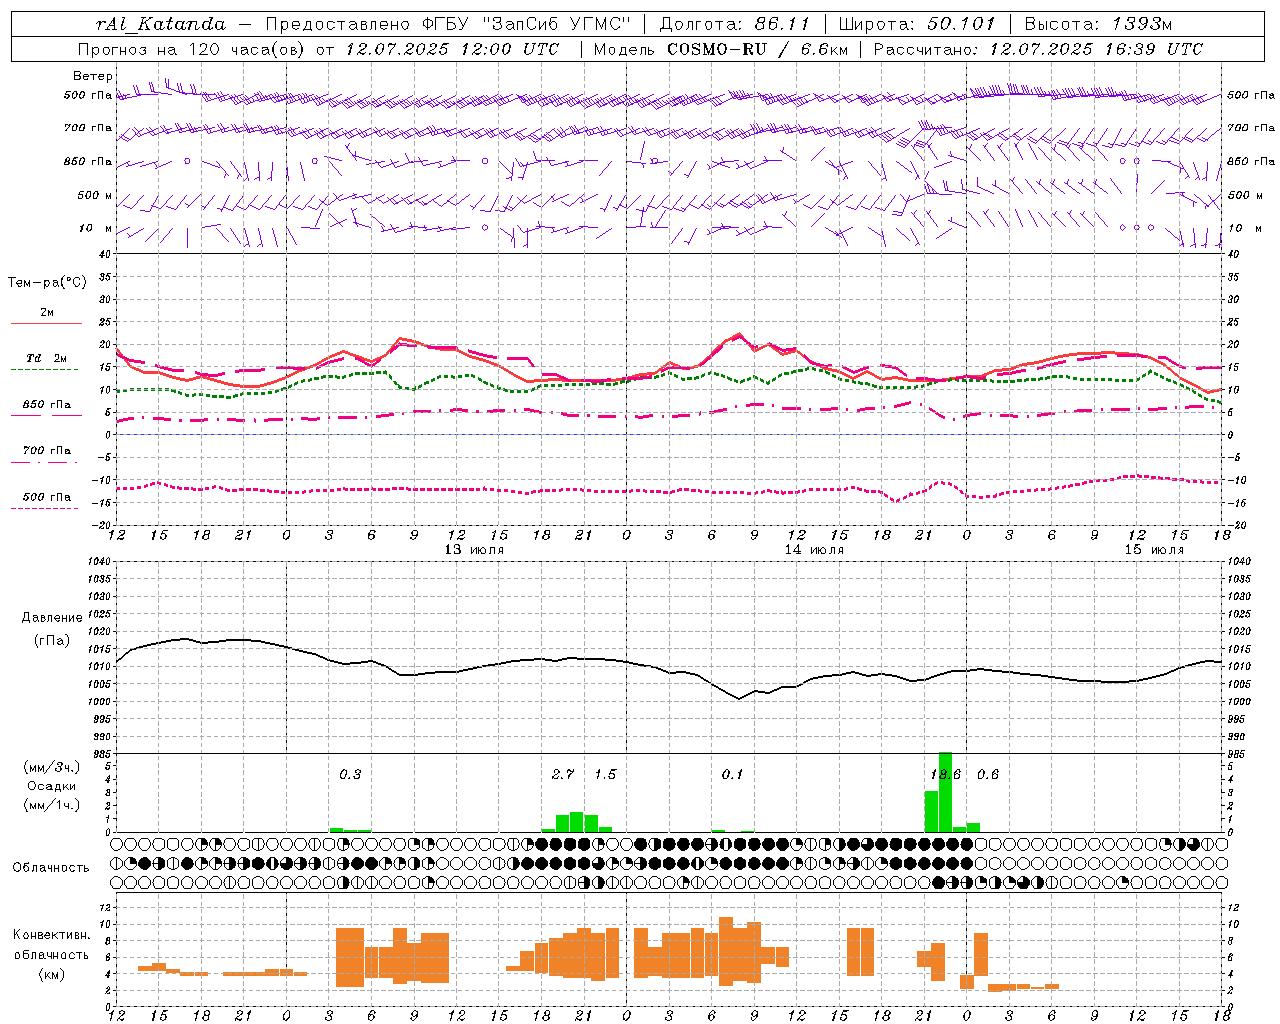Viewport: 1280px width, 1024px height.
Task: Click the 14 июля date label
Action: (814, 550)
